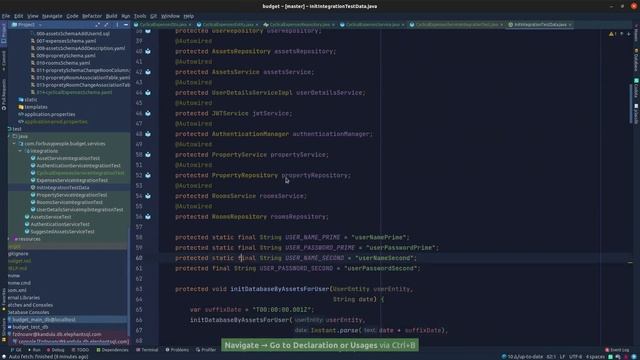Open the Git menu
The height and width of the screenshot is (360, 640).
click(x=153, y=16)
